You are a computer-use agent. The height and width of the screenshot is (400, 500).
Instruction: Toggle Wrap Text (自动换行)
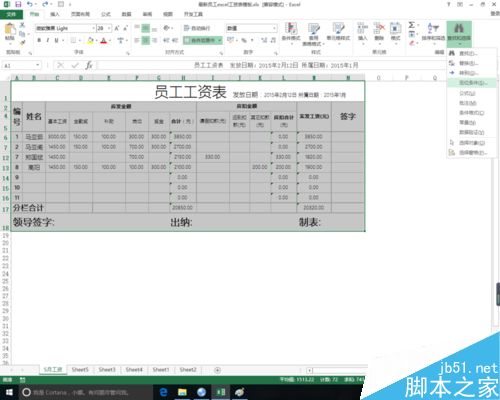coord(197,28)
